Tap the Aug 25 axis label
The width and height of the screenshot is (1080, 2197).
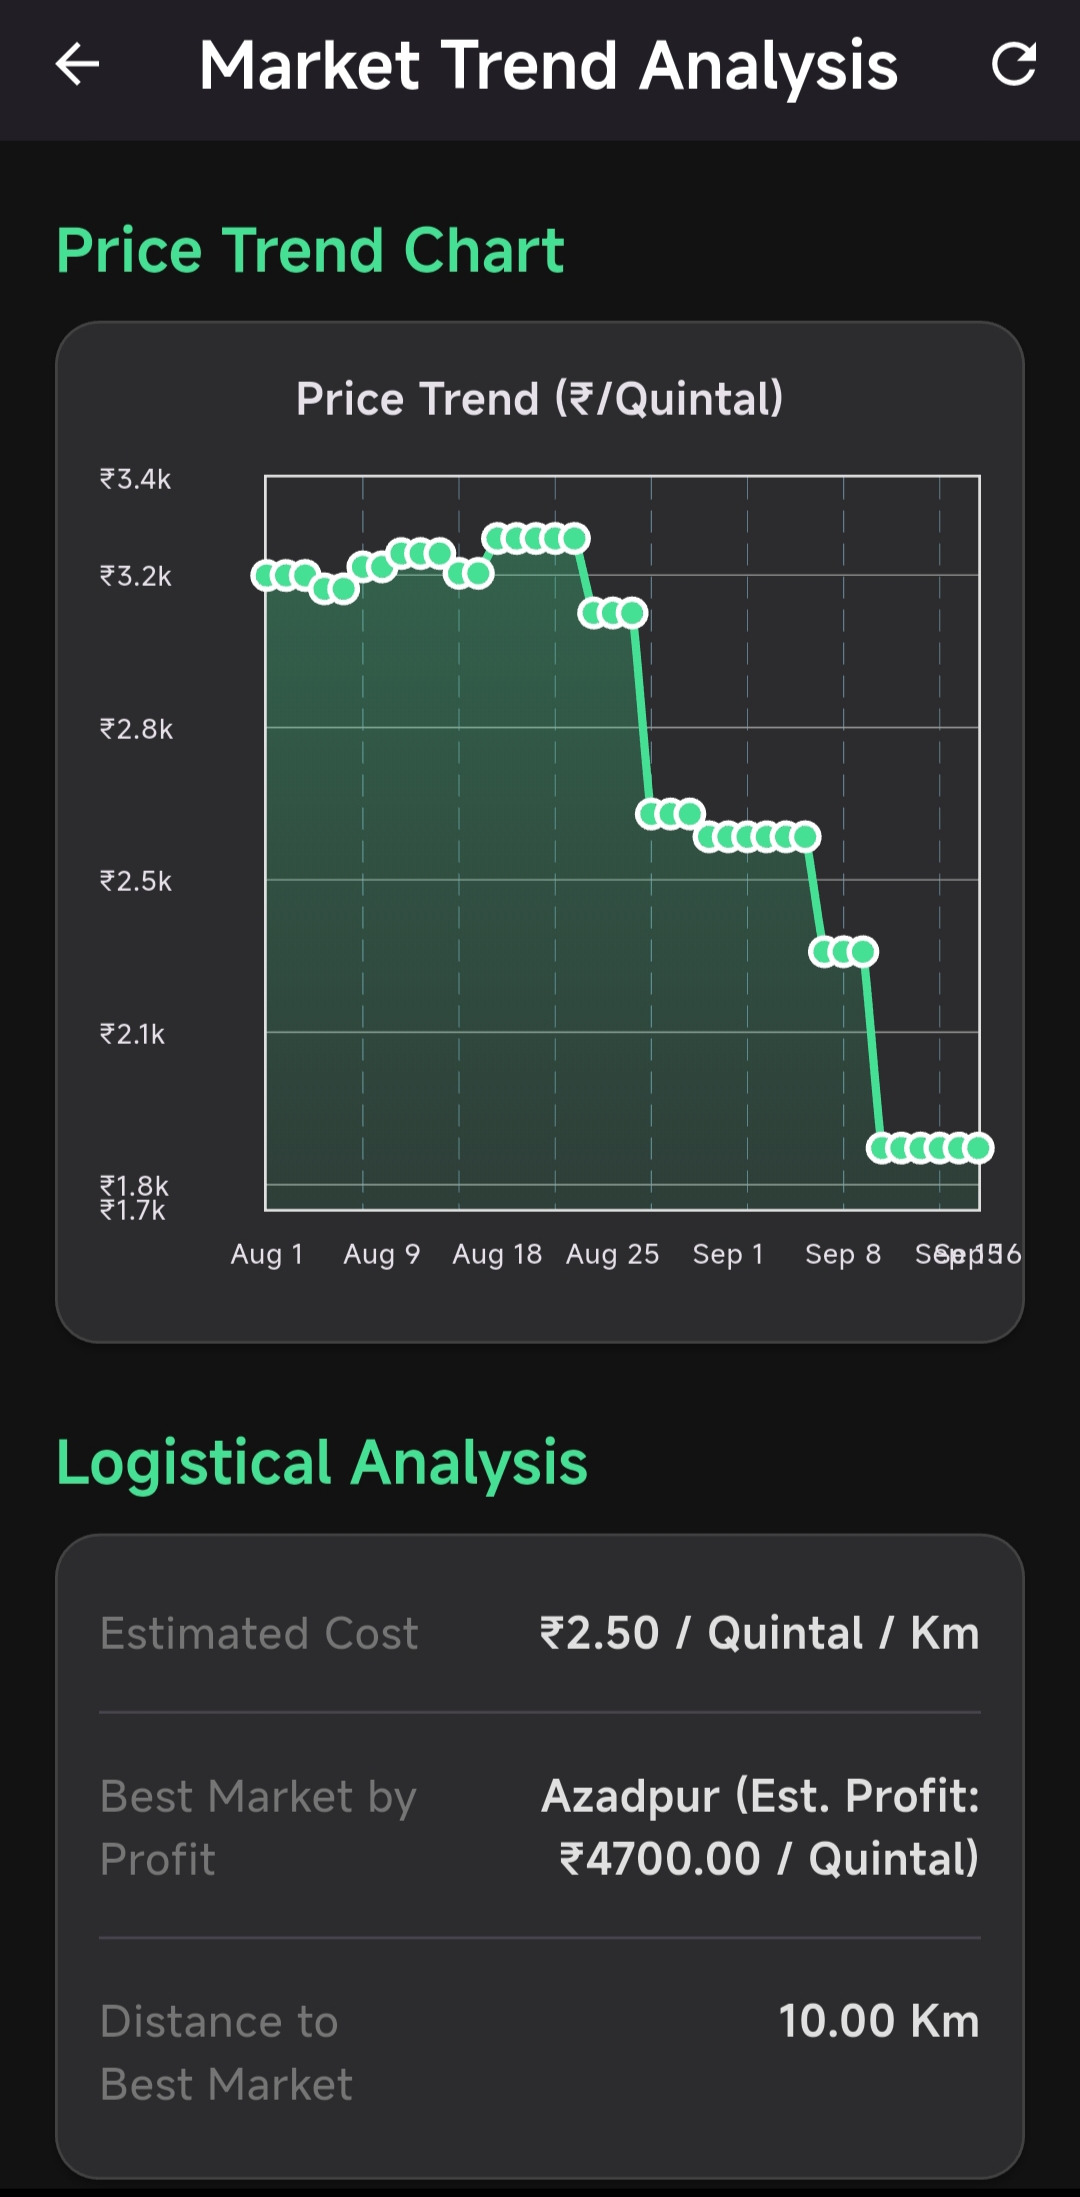[612, 1254]
